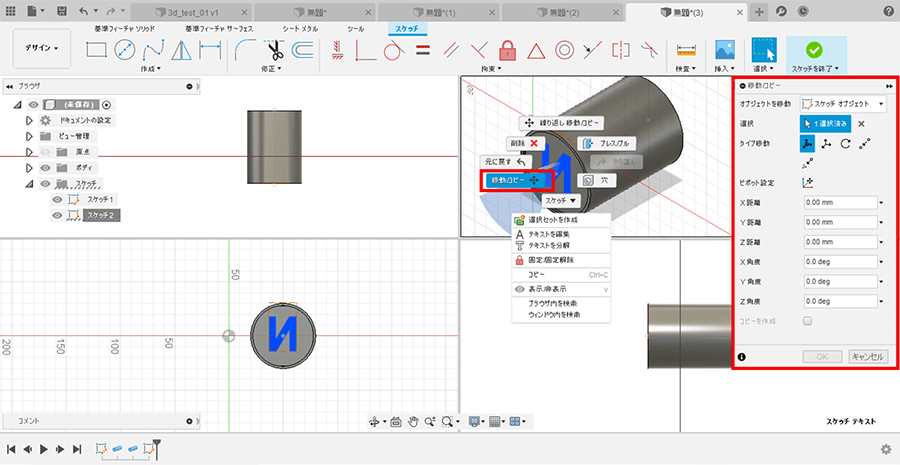This screenshot has width=900, height=465.
Task: Click the キャンセル button
Action: point(867,356)
